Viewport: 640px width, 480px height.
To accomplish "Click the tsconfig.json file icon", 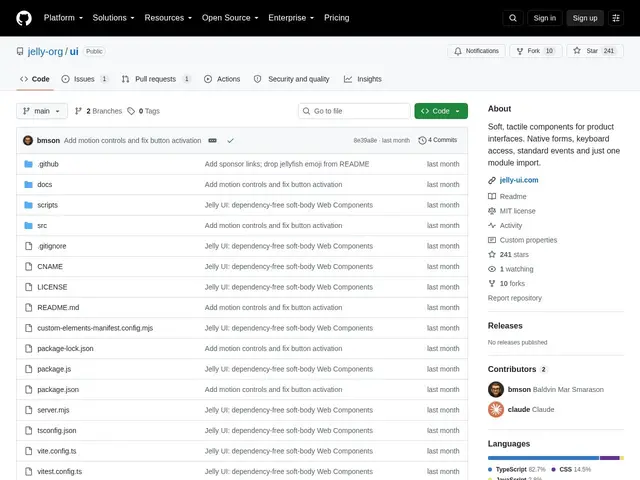I will 28,431.
